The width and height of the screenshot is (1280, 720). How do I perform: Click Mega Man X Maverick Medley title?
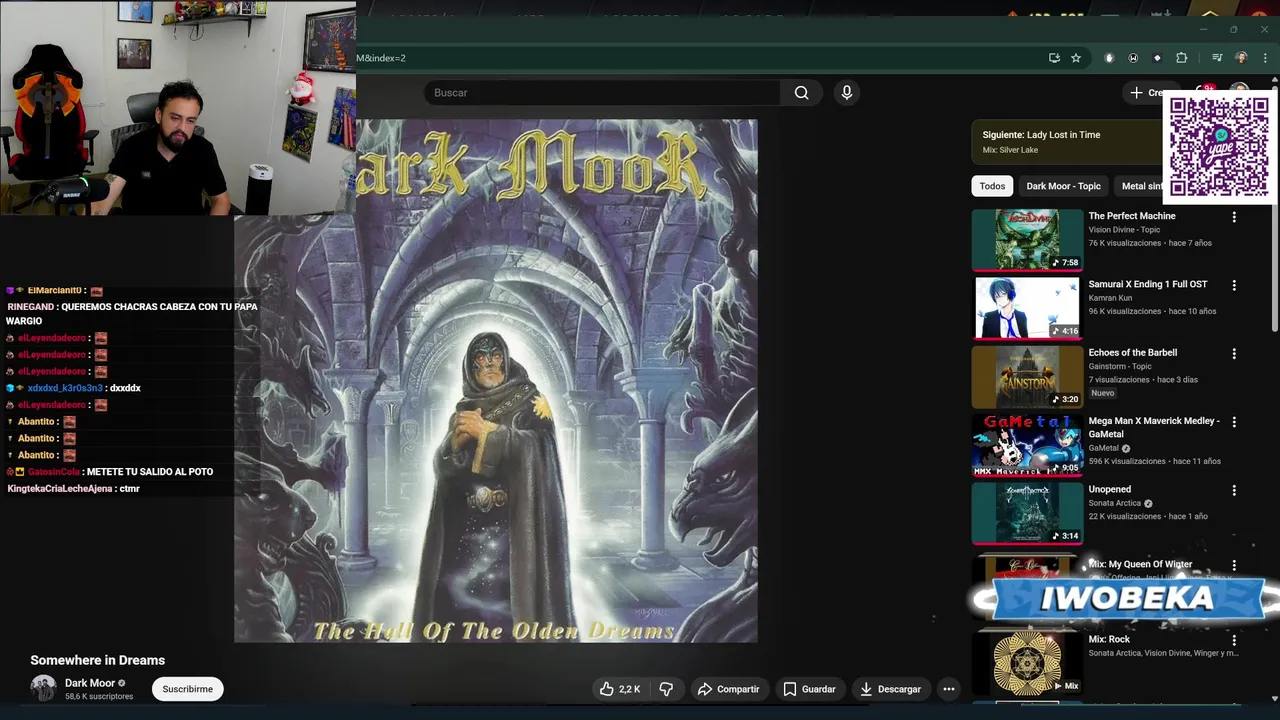pyautogui.click(x=1154, y=427)
